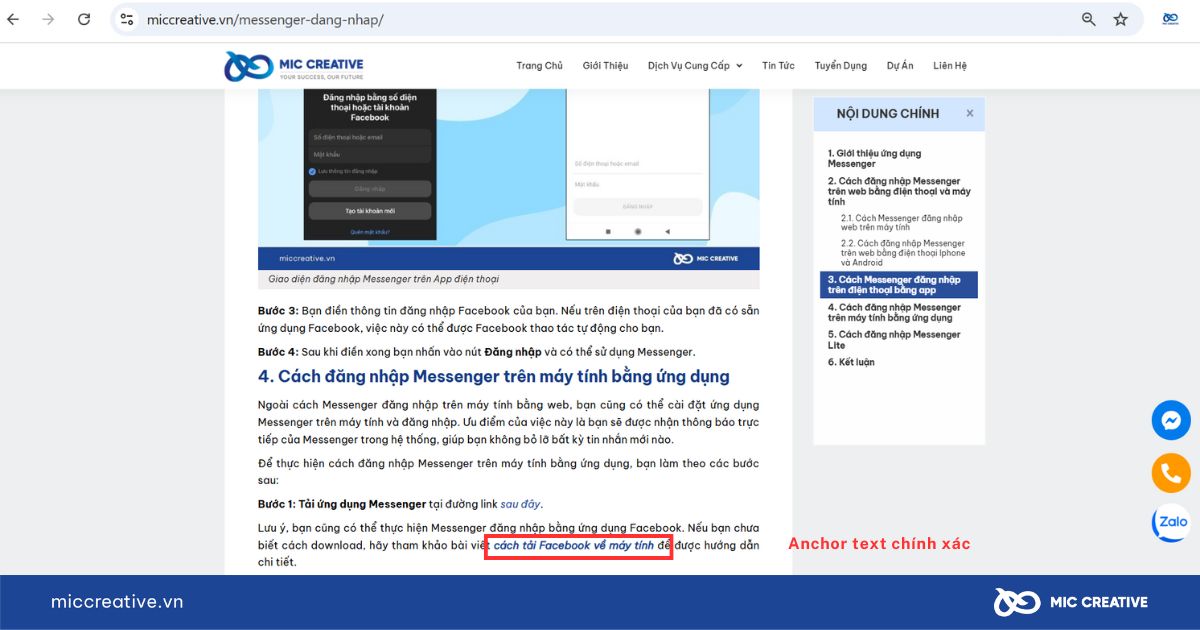1200x630 pixels.
Task: Open the Tin Tức menu item
Action: pos(778,66)
